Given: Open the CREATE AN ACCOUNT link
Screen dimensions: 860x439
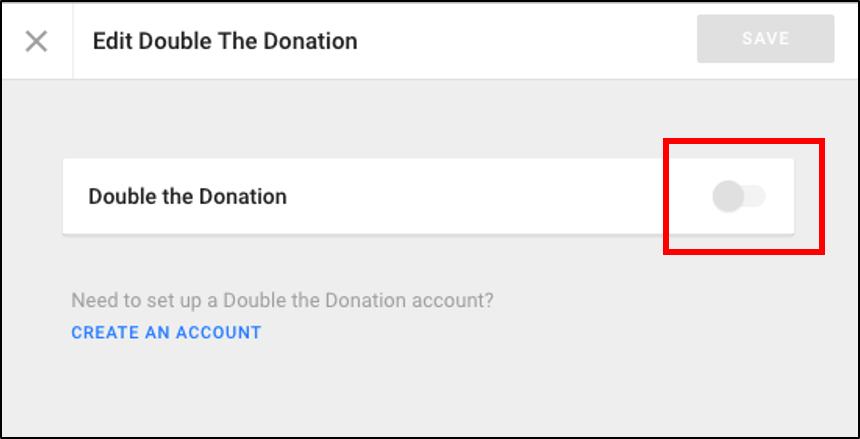Looking at the screenshot, I should click(x=166, y=332).
